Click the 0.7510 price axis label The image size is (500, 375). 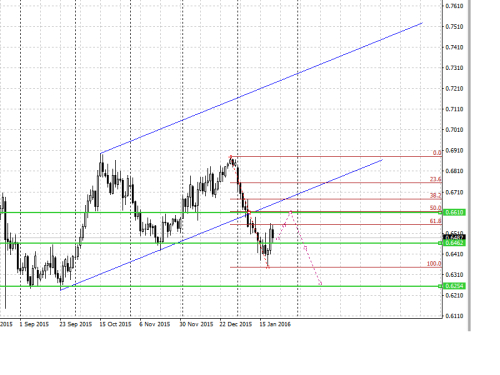point(455,27)
